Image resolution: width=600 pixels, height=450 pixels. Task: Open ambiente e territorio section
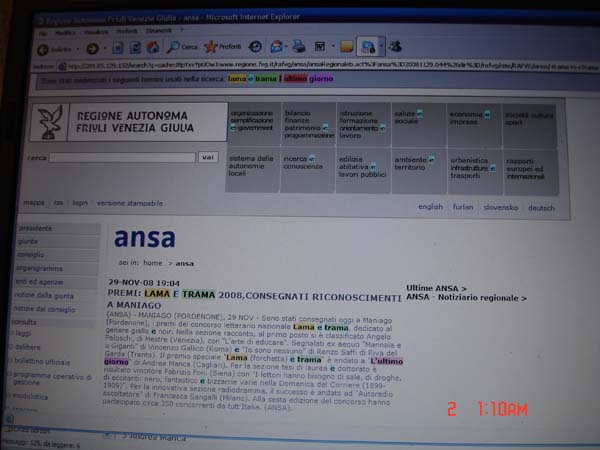click(419, 171)
